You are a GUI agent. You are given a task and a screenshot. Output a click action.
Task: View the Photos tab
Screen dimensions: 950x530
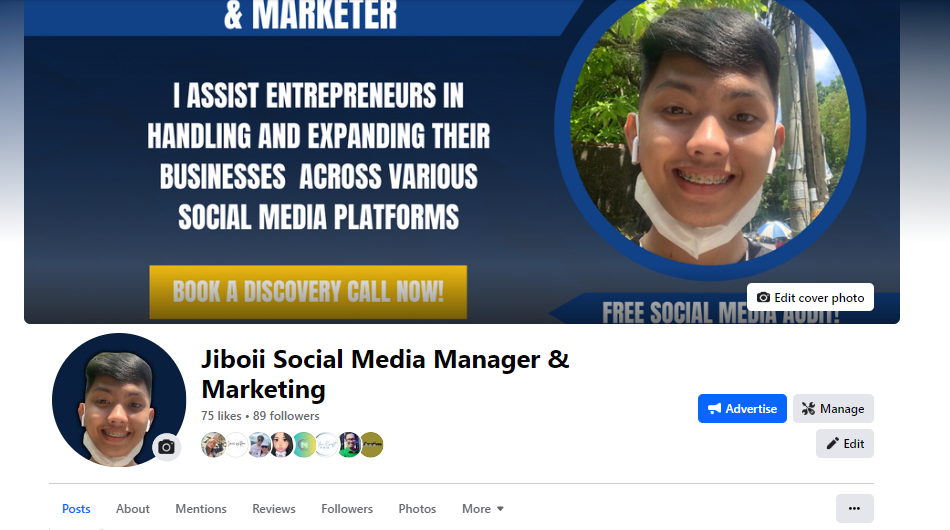[x=417, y=509]
